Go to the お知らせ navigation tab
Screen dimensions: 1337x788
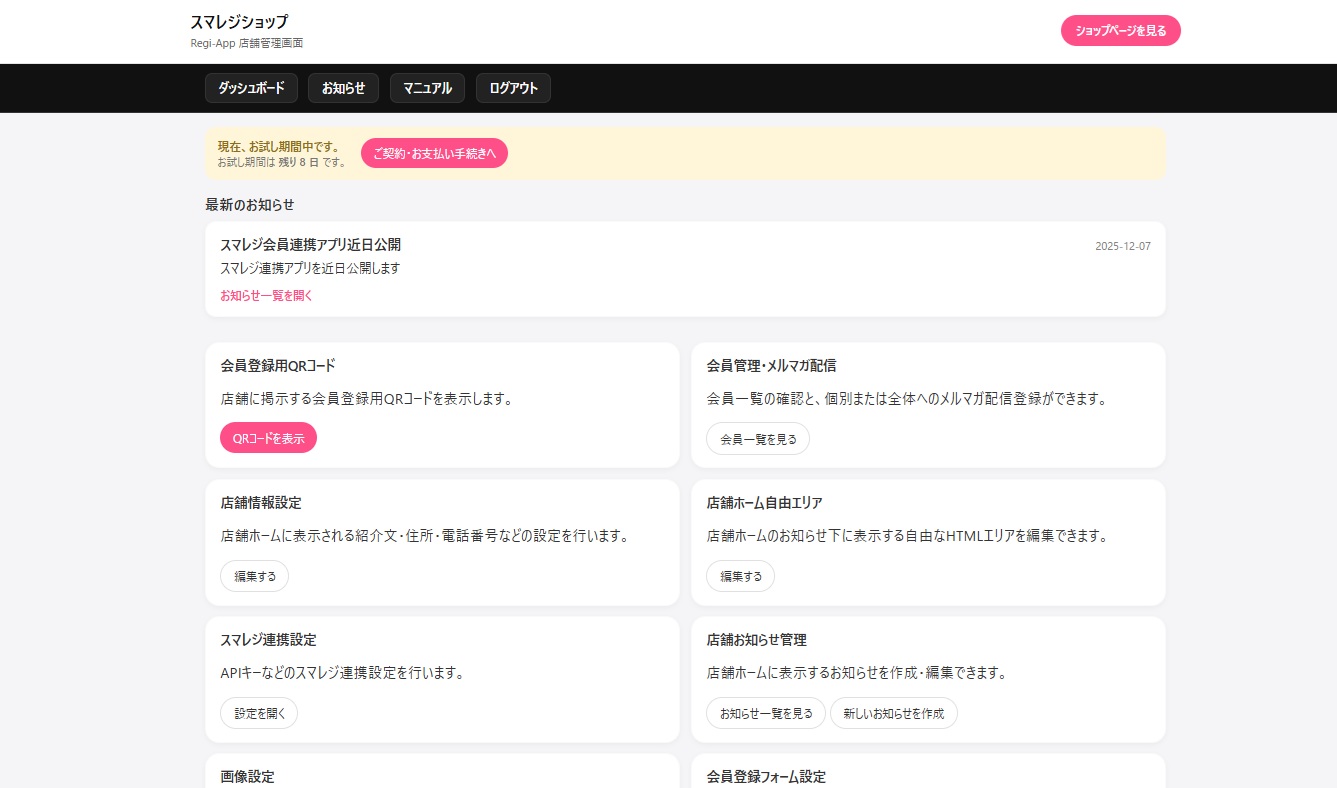343,88
